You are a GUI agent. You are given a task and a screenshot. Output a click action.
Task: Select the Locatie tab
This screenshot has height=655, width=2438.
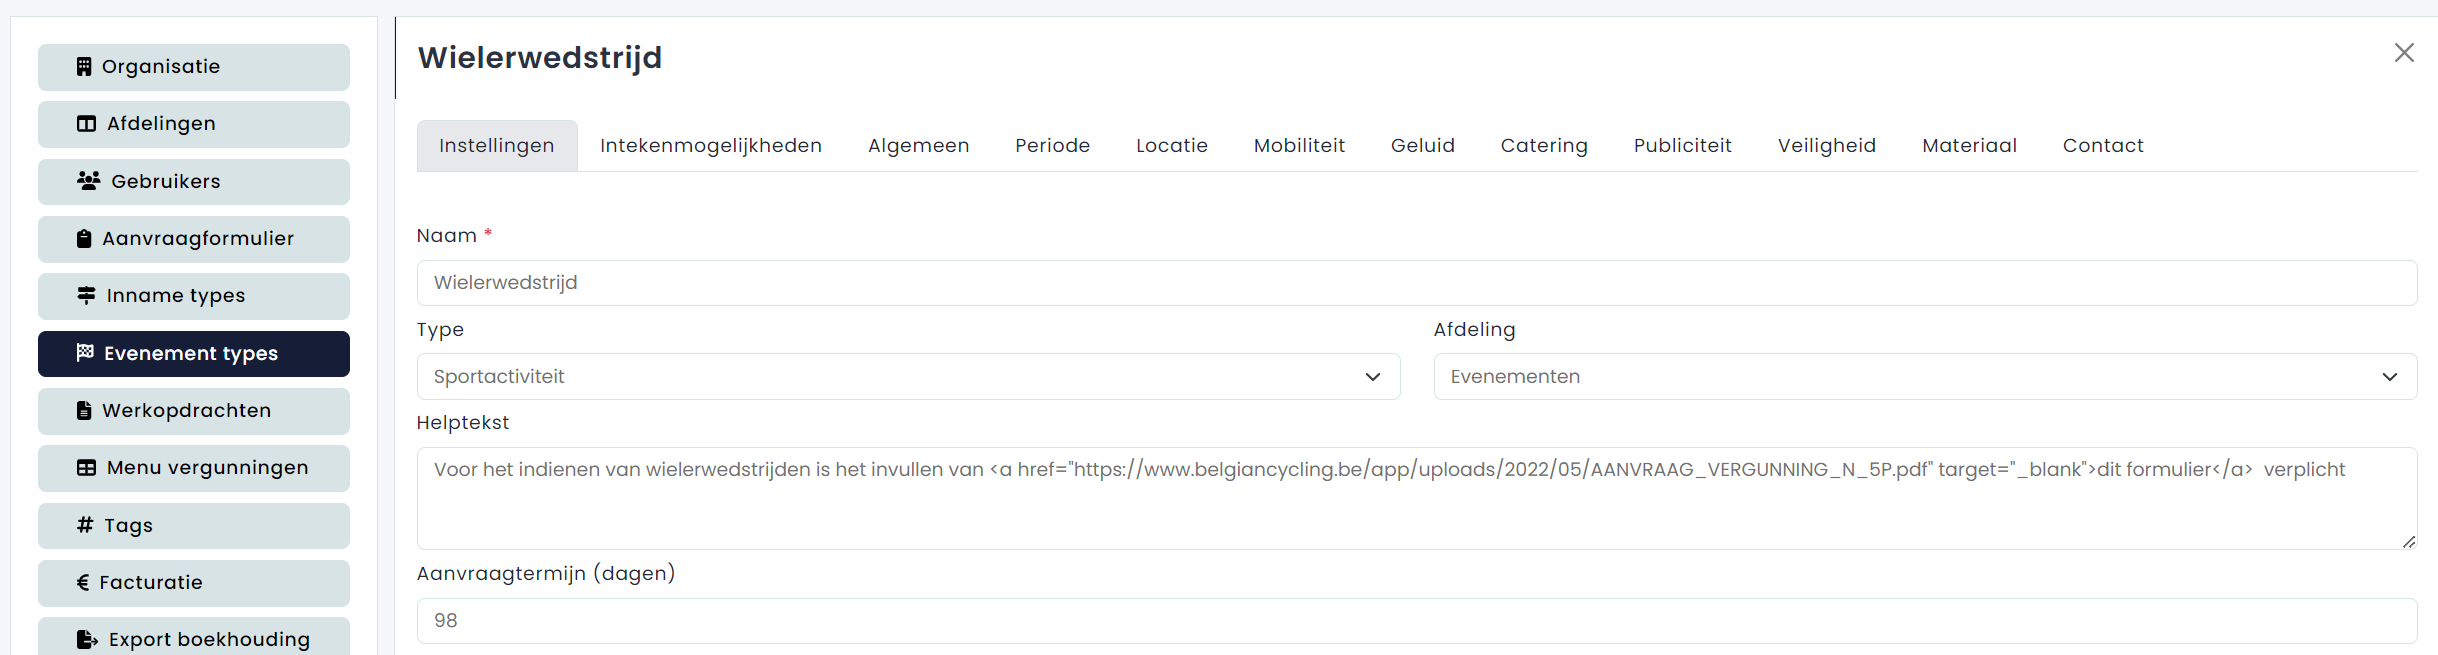click(1172, 146)
